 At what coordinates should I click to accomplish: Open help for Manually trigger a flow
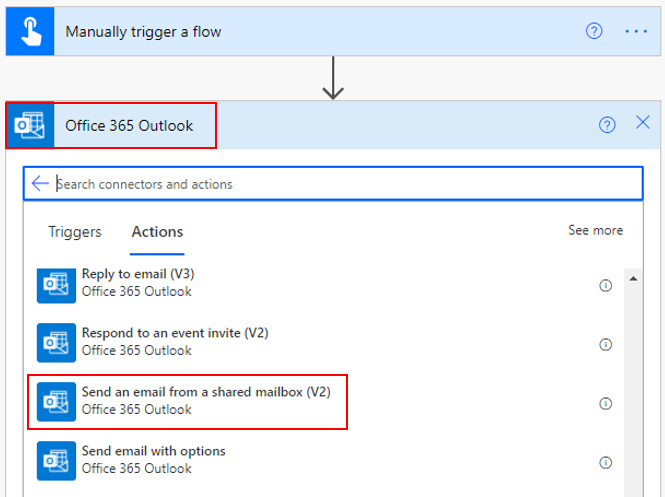[594, 31]
